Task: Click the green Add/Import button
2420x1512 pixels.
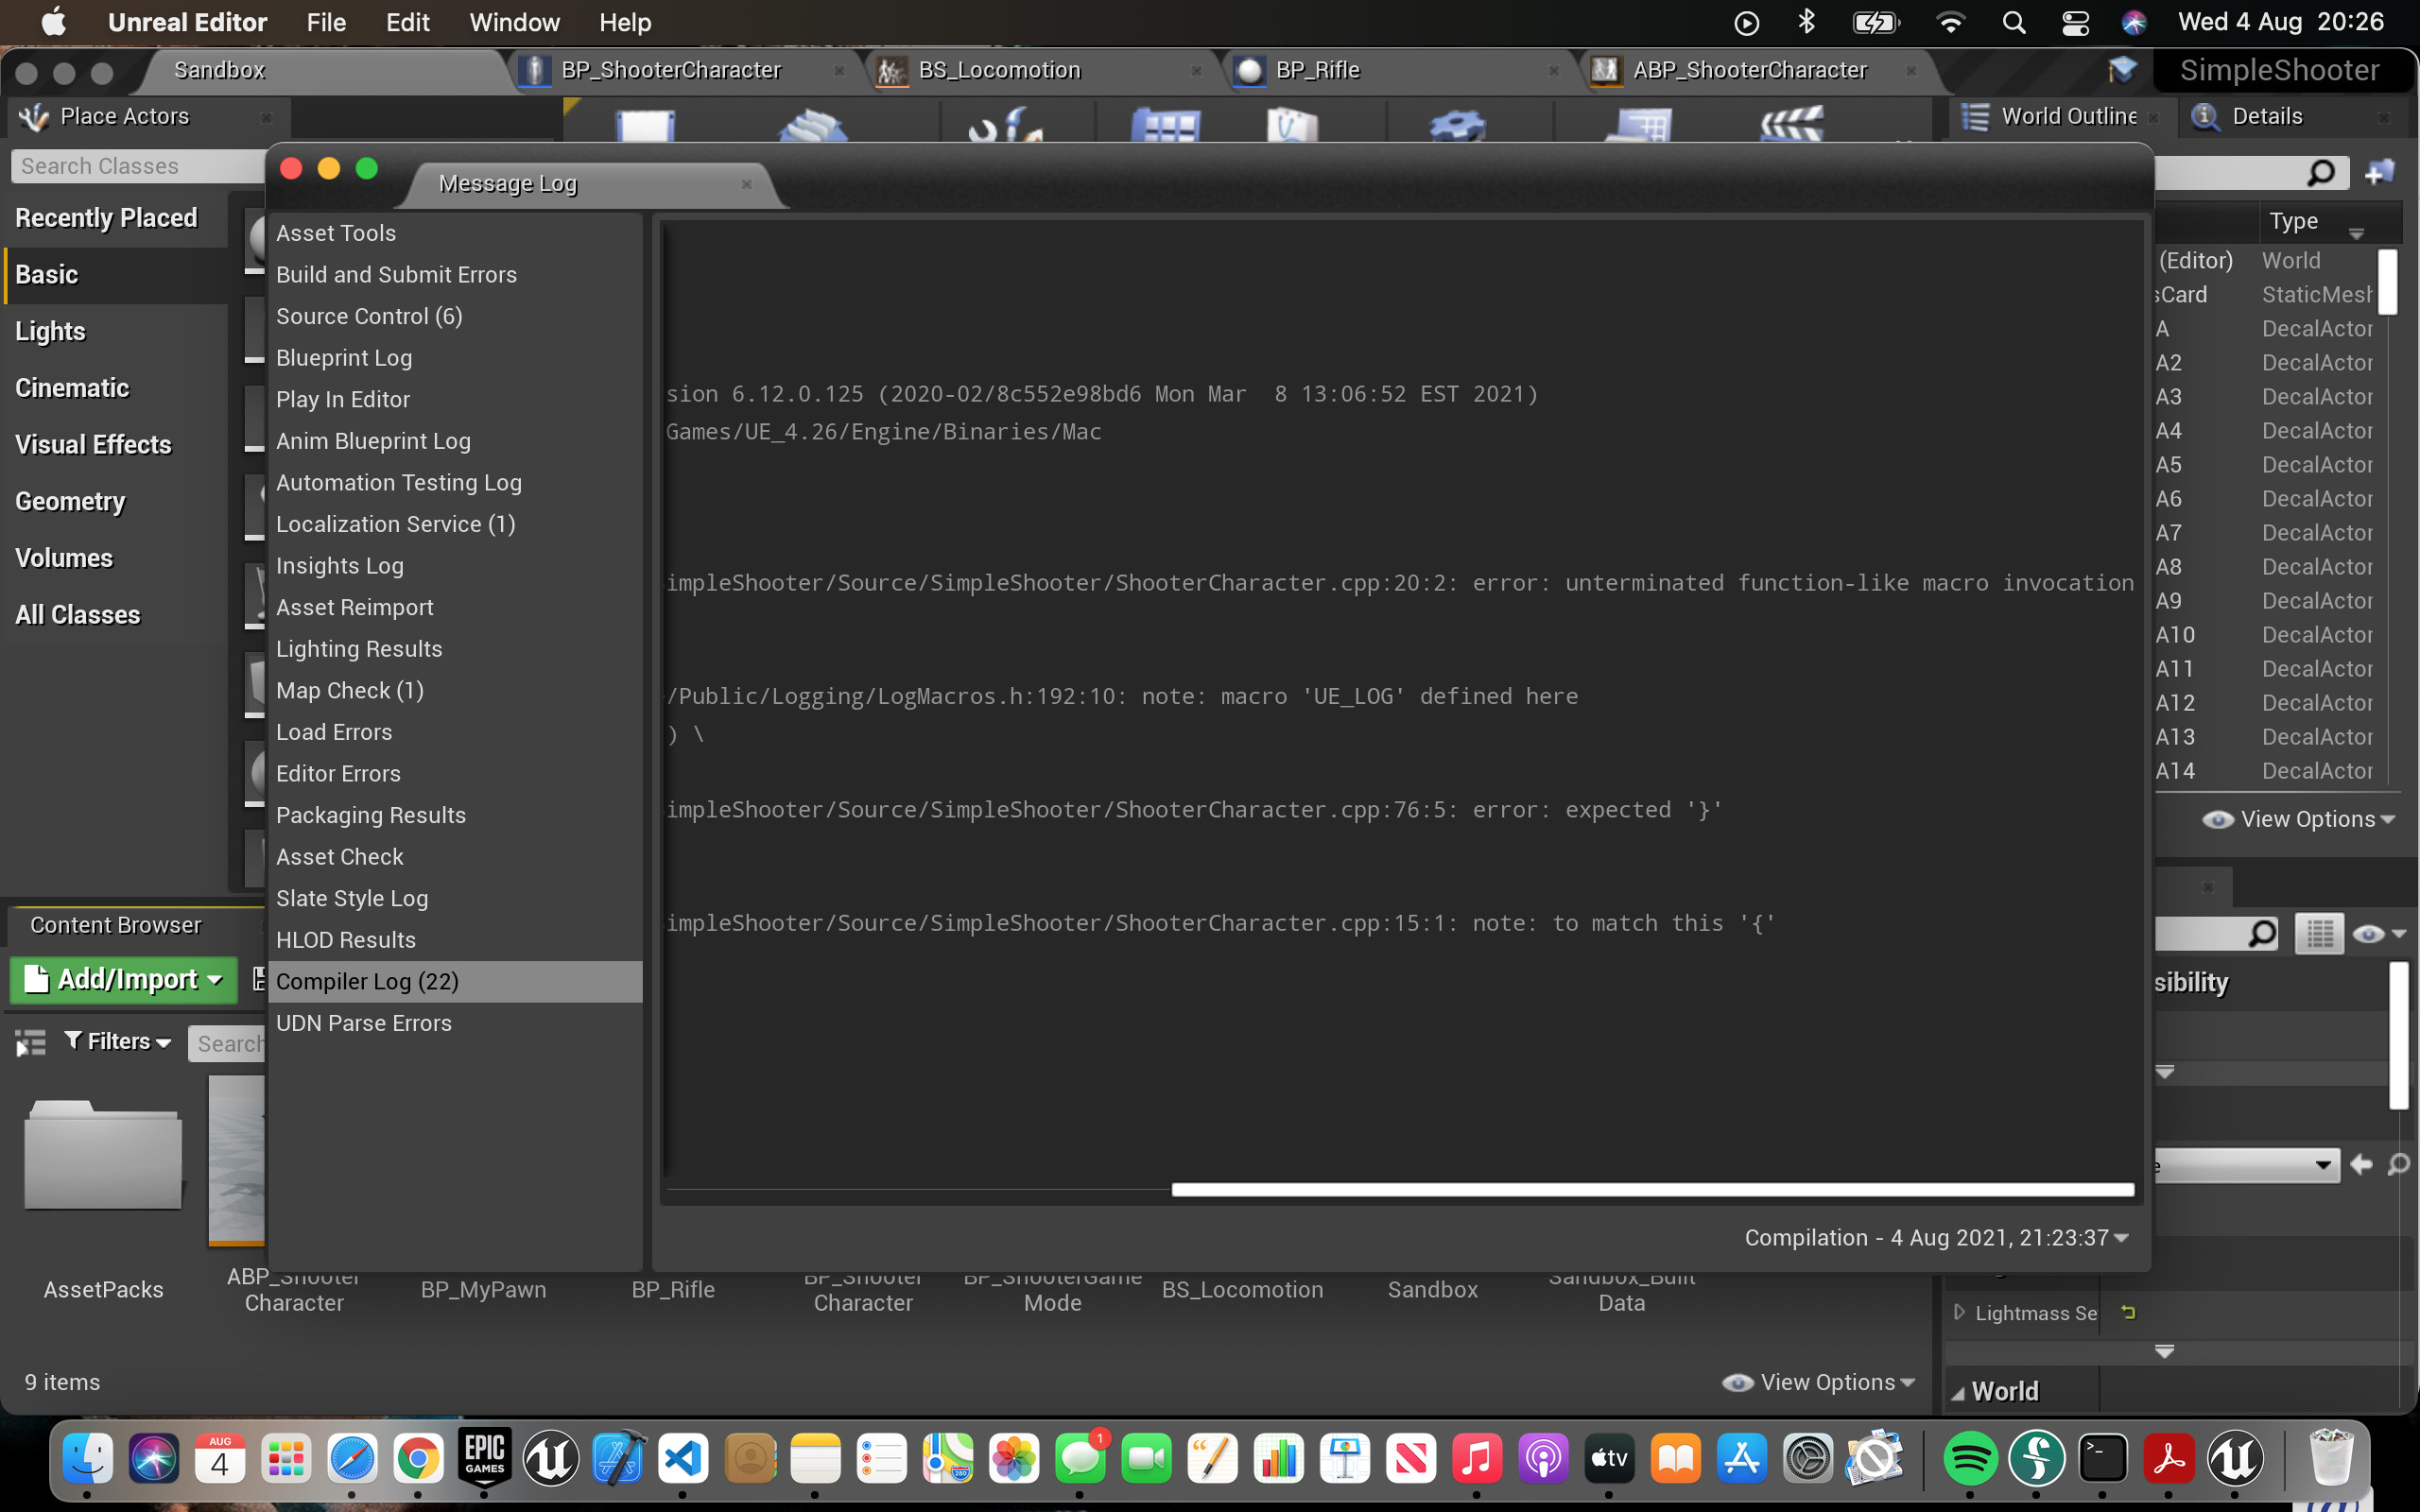Action: pos(124,979)
